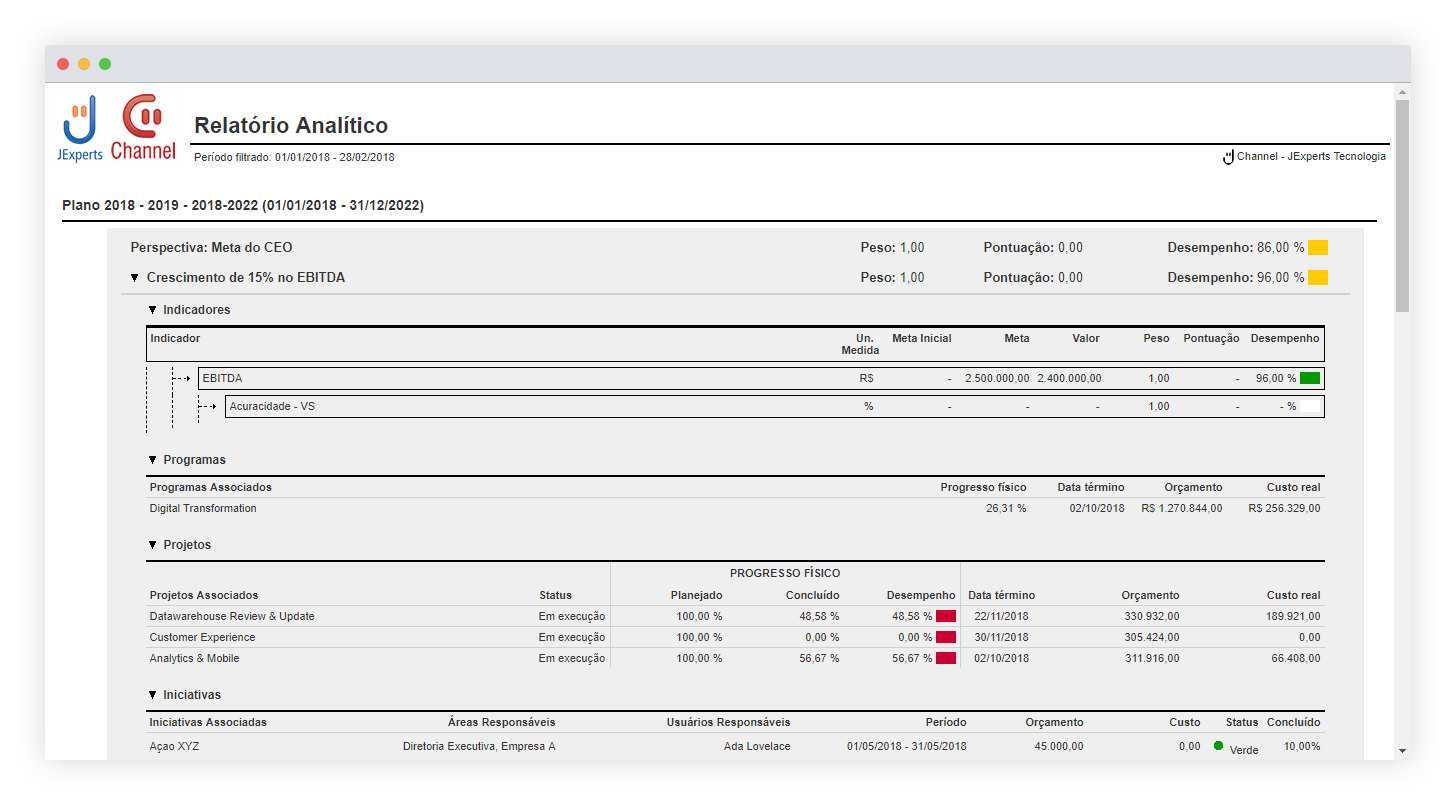The height and width of the screenshot is (805, 1456).
Task: Collapse the Programas section
Action: pyautogui.click(x=153, y=460)
